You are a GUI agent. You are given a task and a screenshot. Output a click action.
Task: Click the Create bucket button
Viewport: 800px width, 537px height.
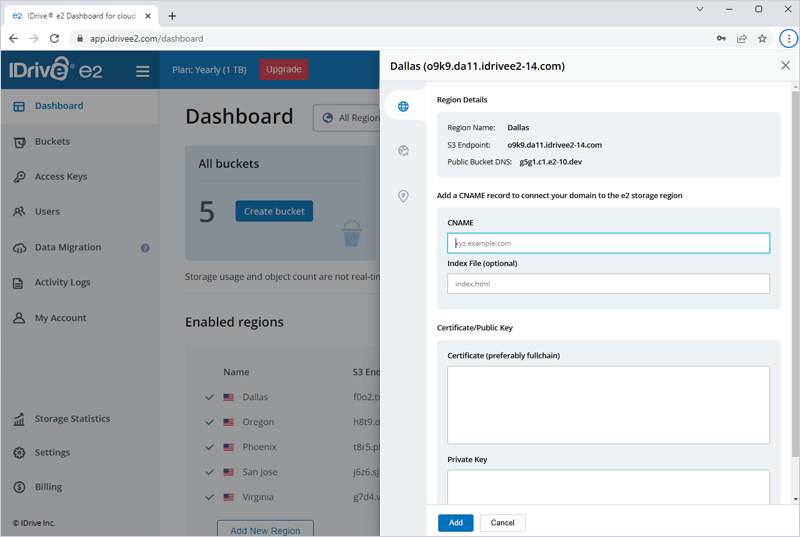click(x=274, y=211)
